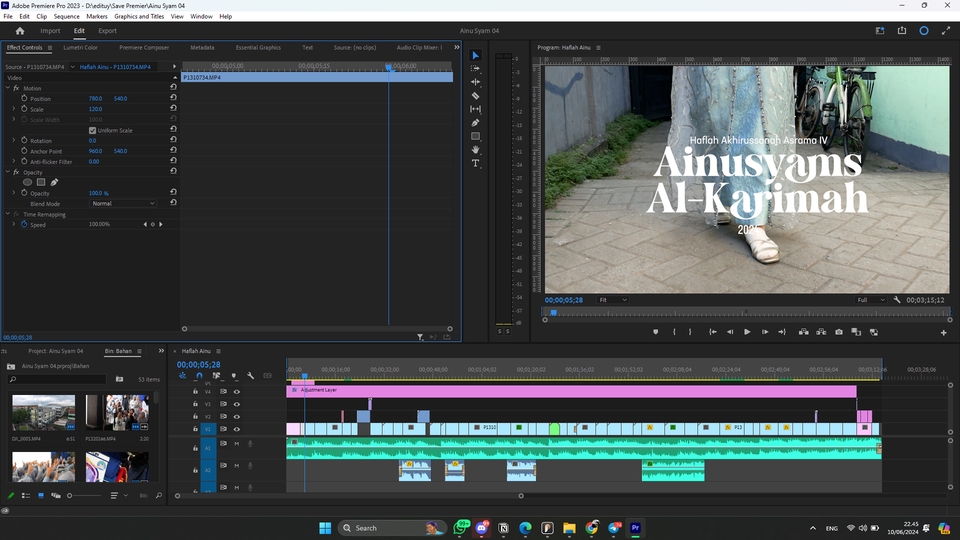Select the Rectangle tool in tools panel
960x540 pixels.
475,136
